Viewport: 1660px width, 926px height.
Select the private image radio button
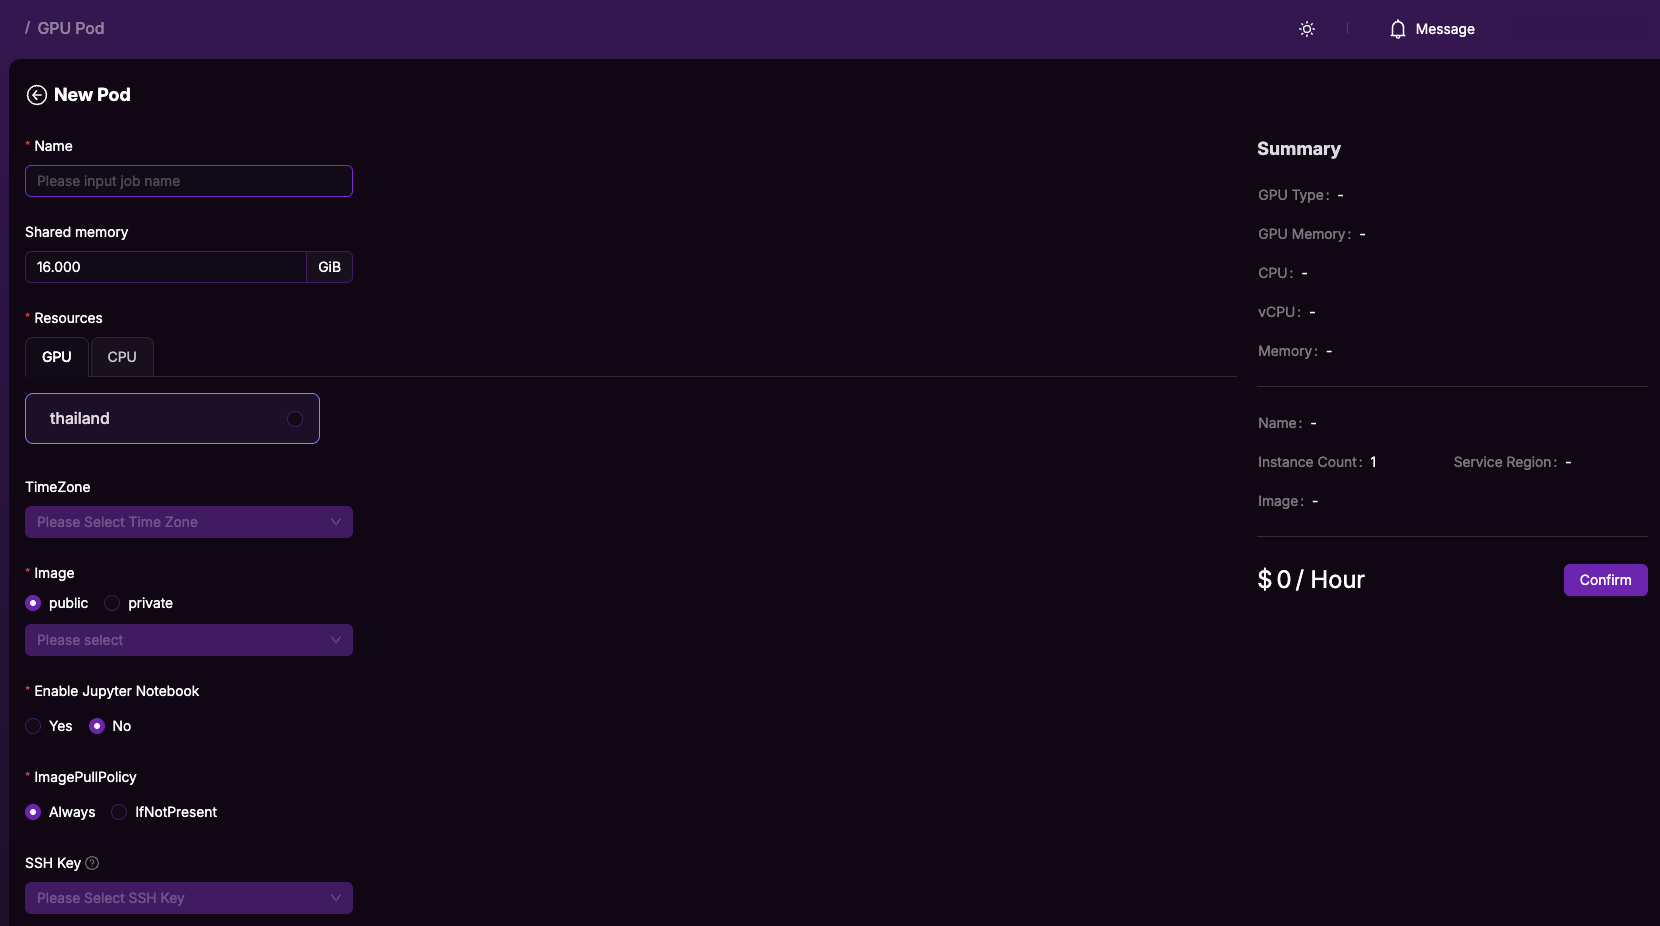click(x=112, y=603)
